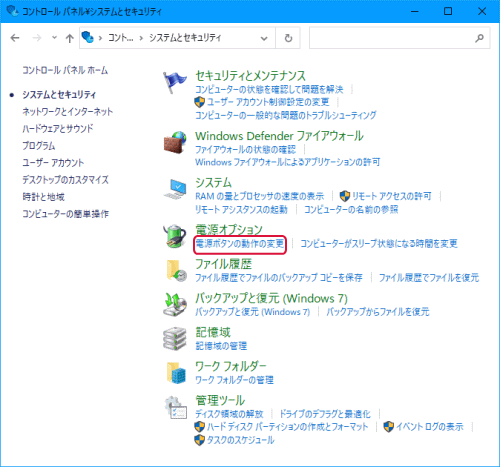Go up one level with up arrow
The height and width of the screenshot is (467, 500).
69,38
